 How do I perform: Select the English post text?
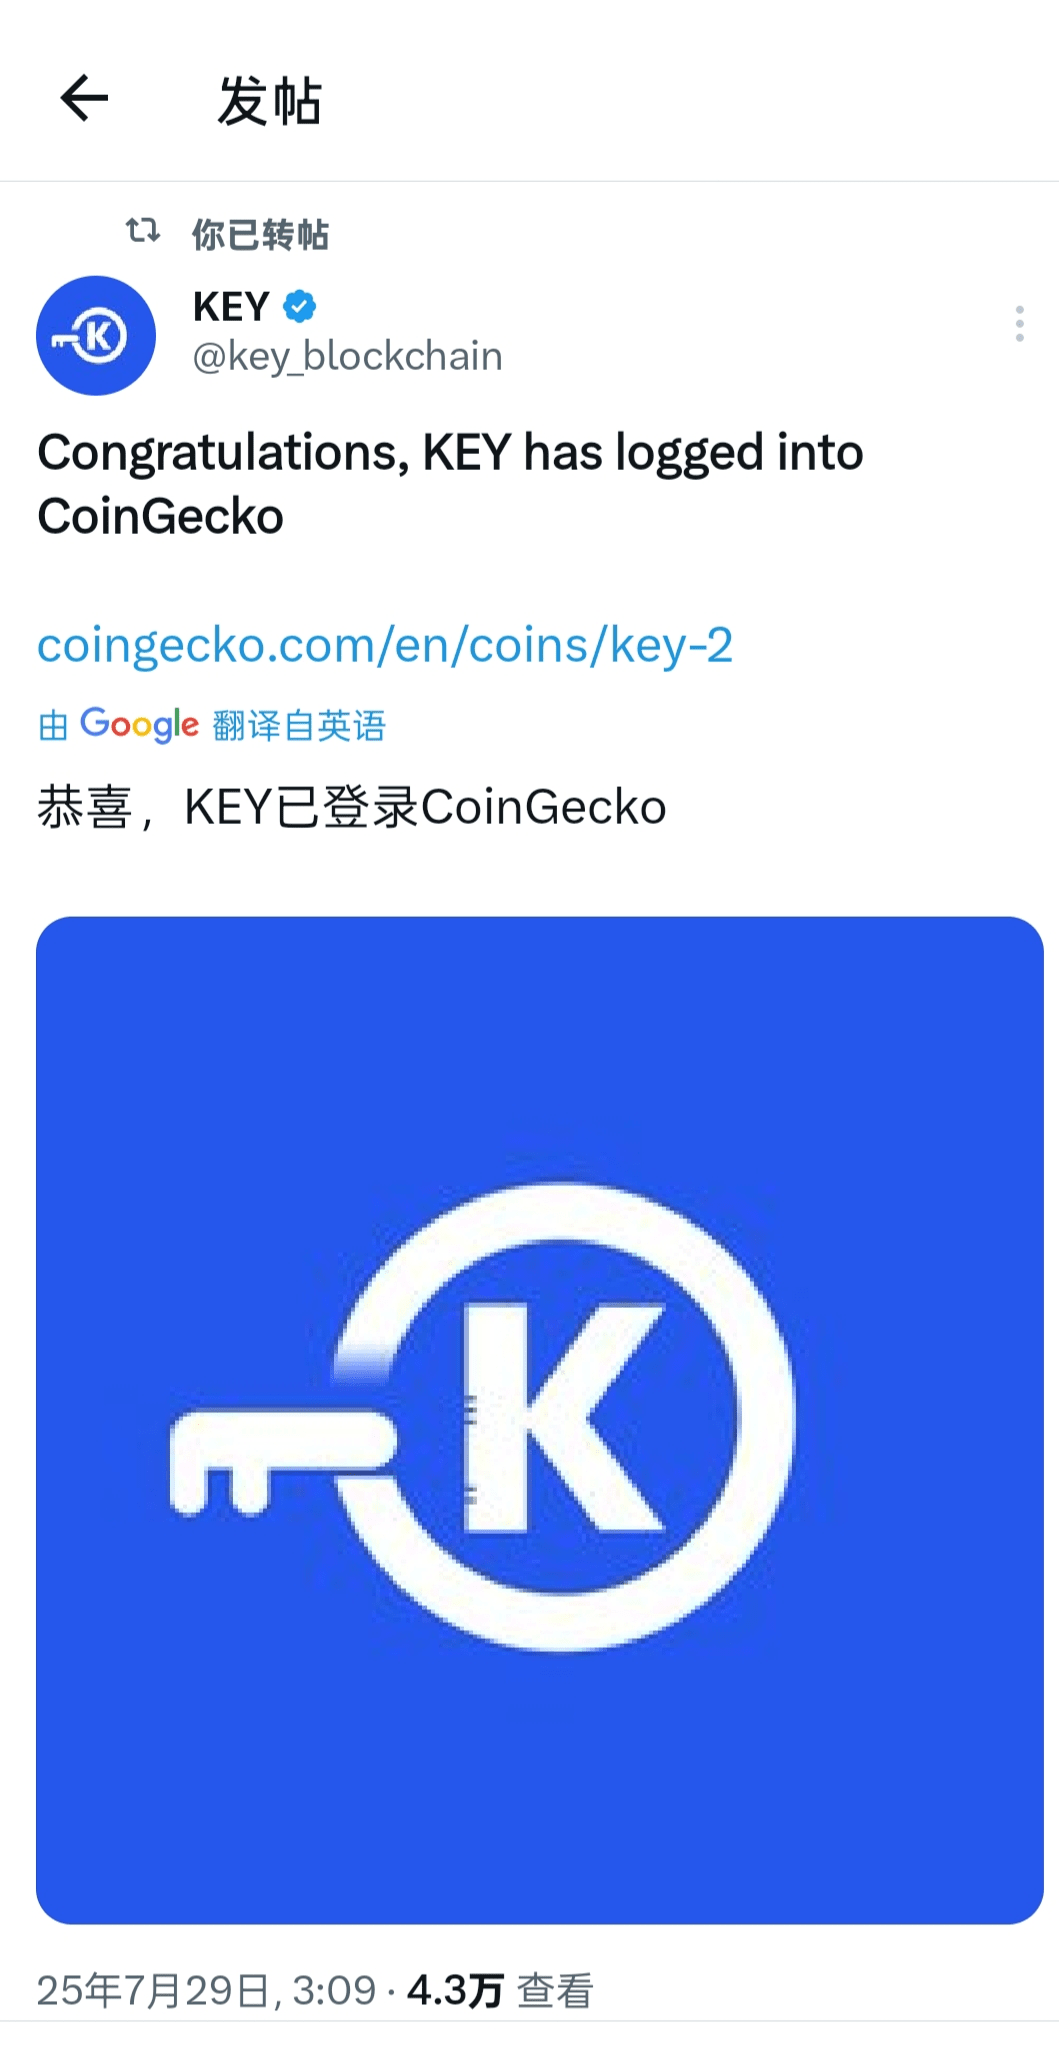tap(450, 484)
